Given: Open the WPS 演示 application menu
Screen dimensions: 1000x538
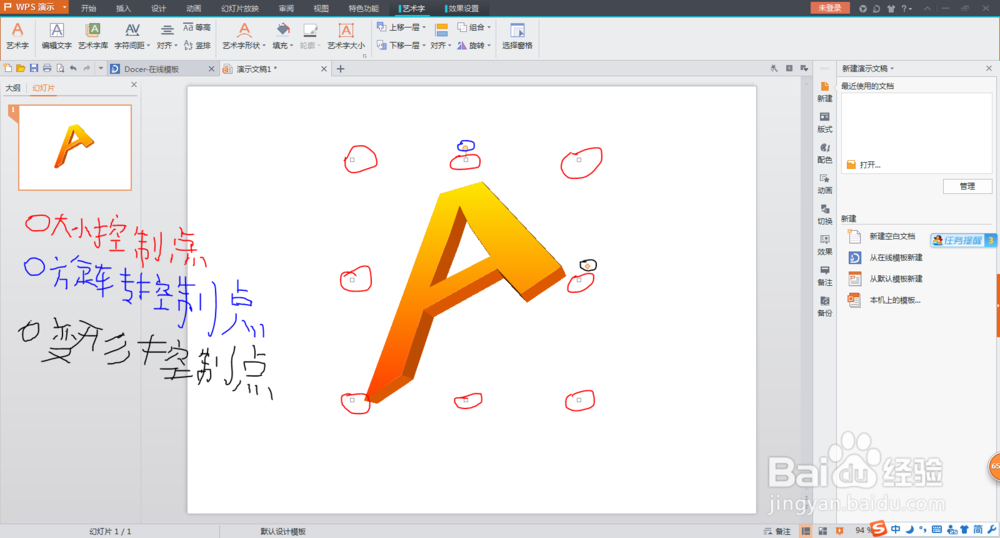Looking at the screenshot, I should 34,7.
